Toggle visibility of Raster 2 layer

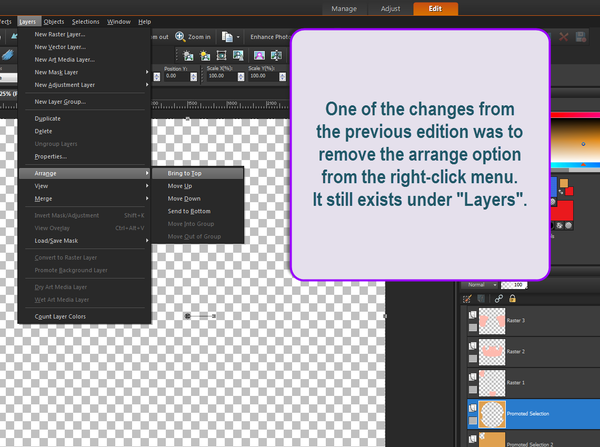473,346
